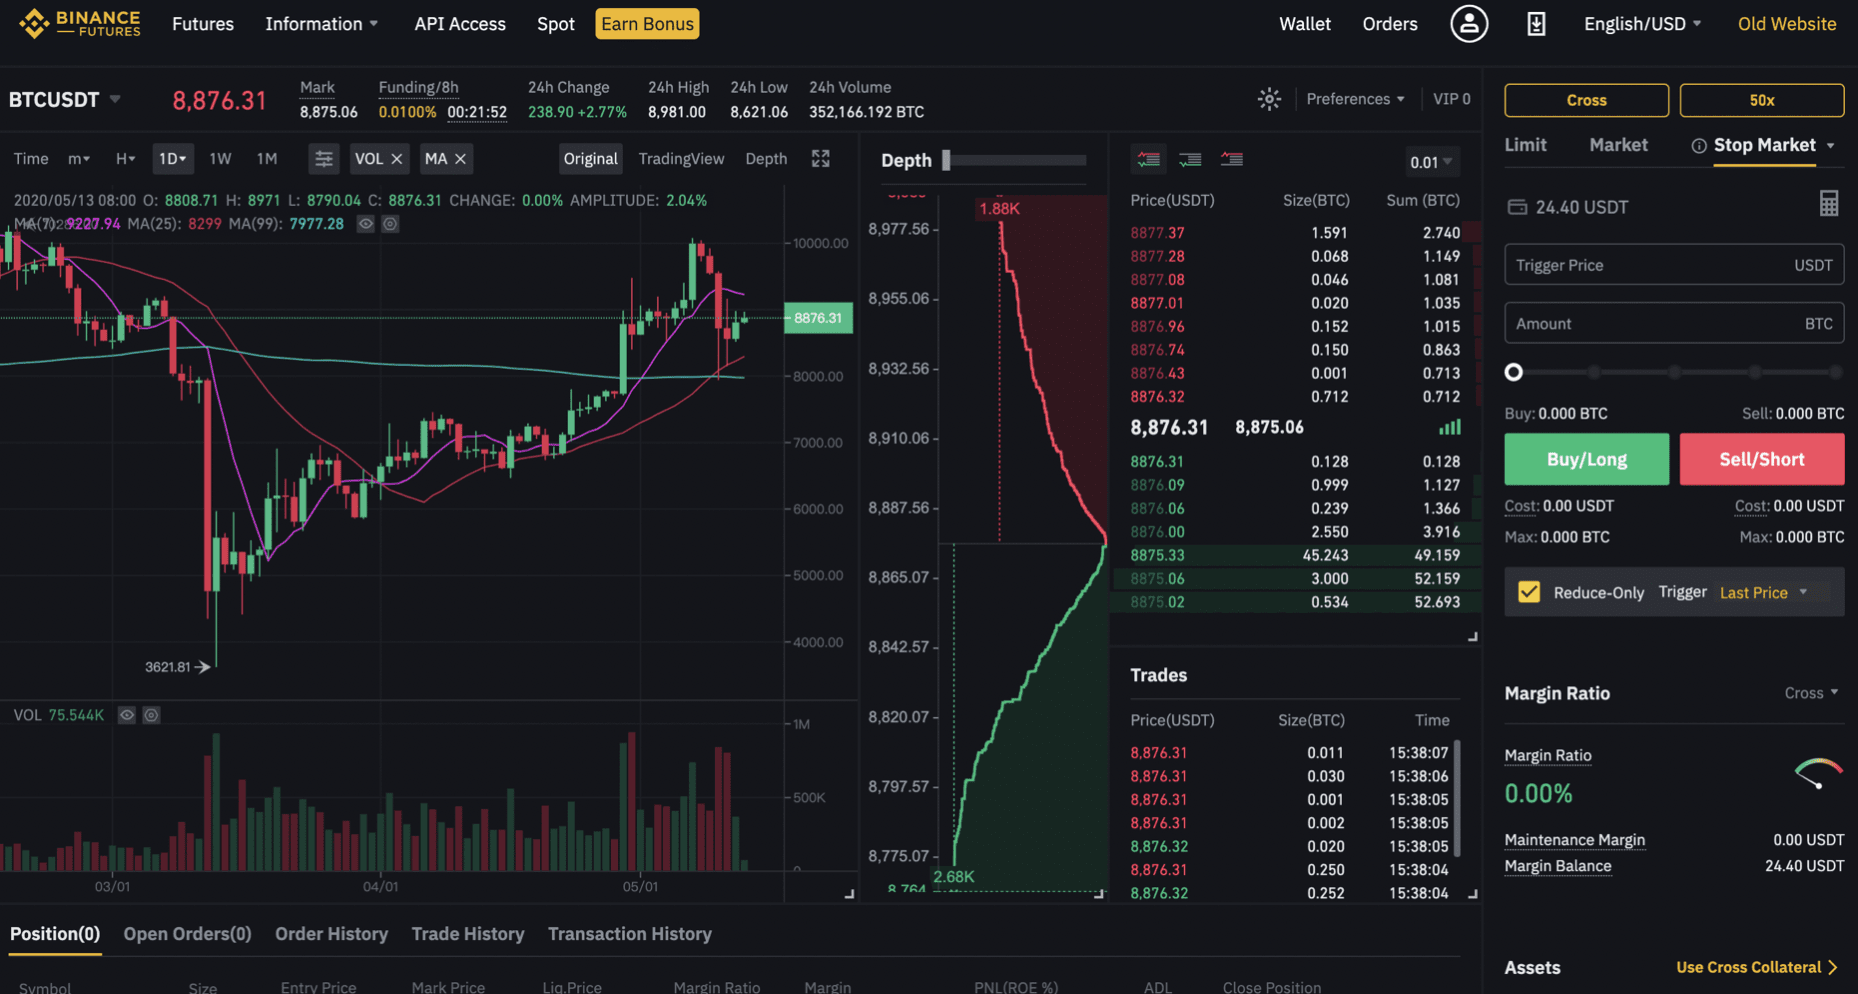Click the Depth range slider

(1014, 160)
